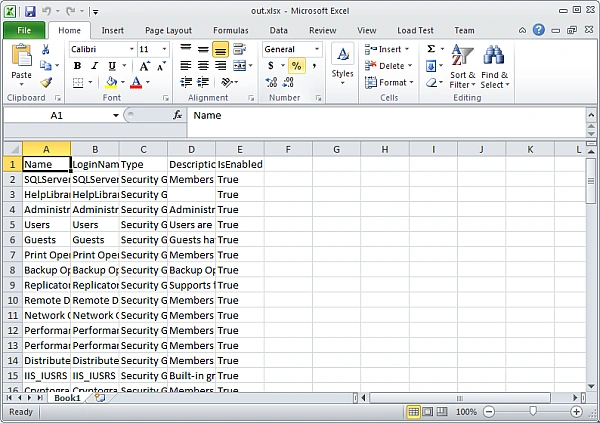Toggle Middle Align button
Viewport: 600px width, 423px height.
(203, 49)
